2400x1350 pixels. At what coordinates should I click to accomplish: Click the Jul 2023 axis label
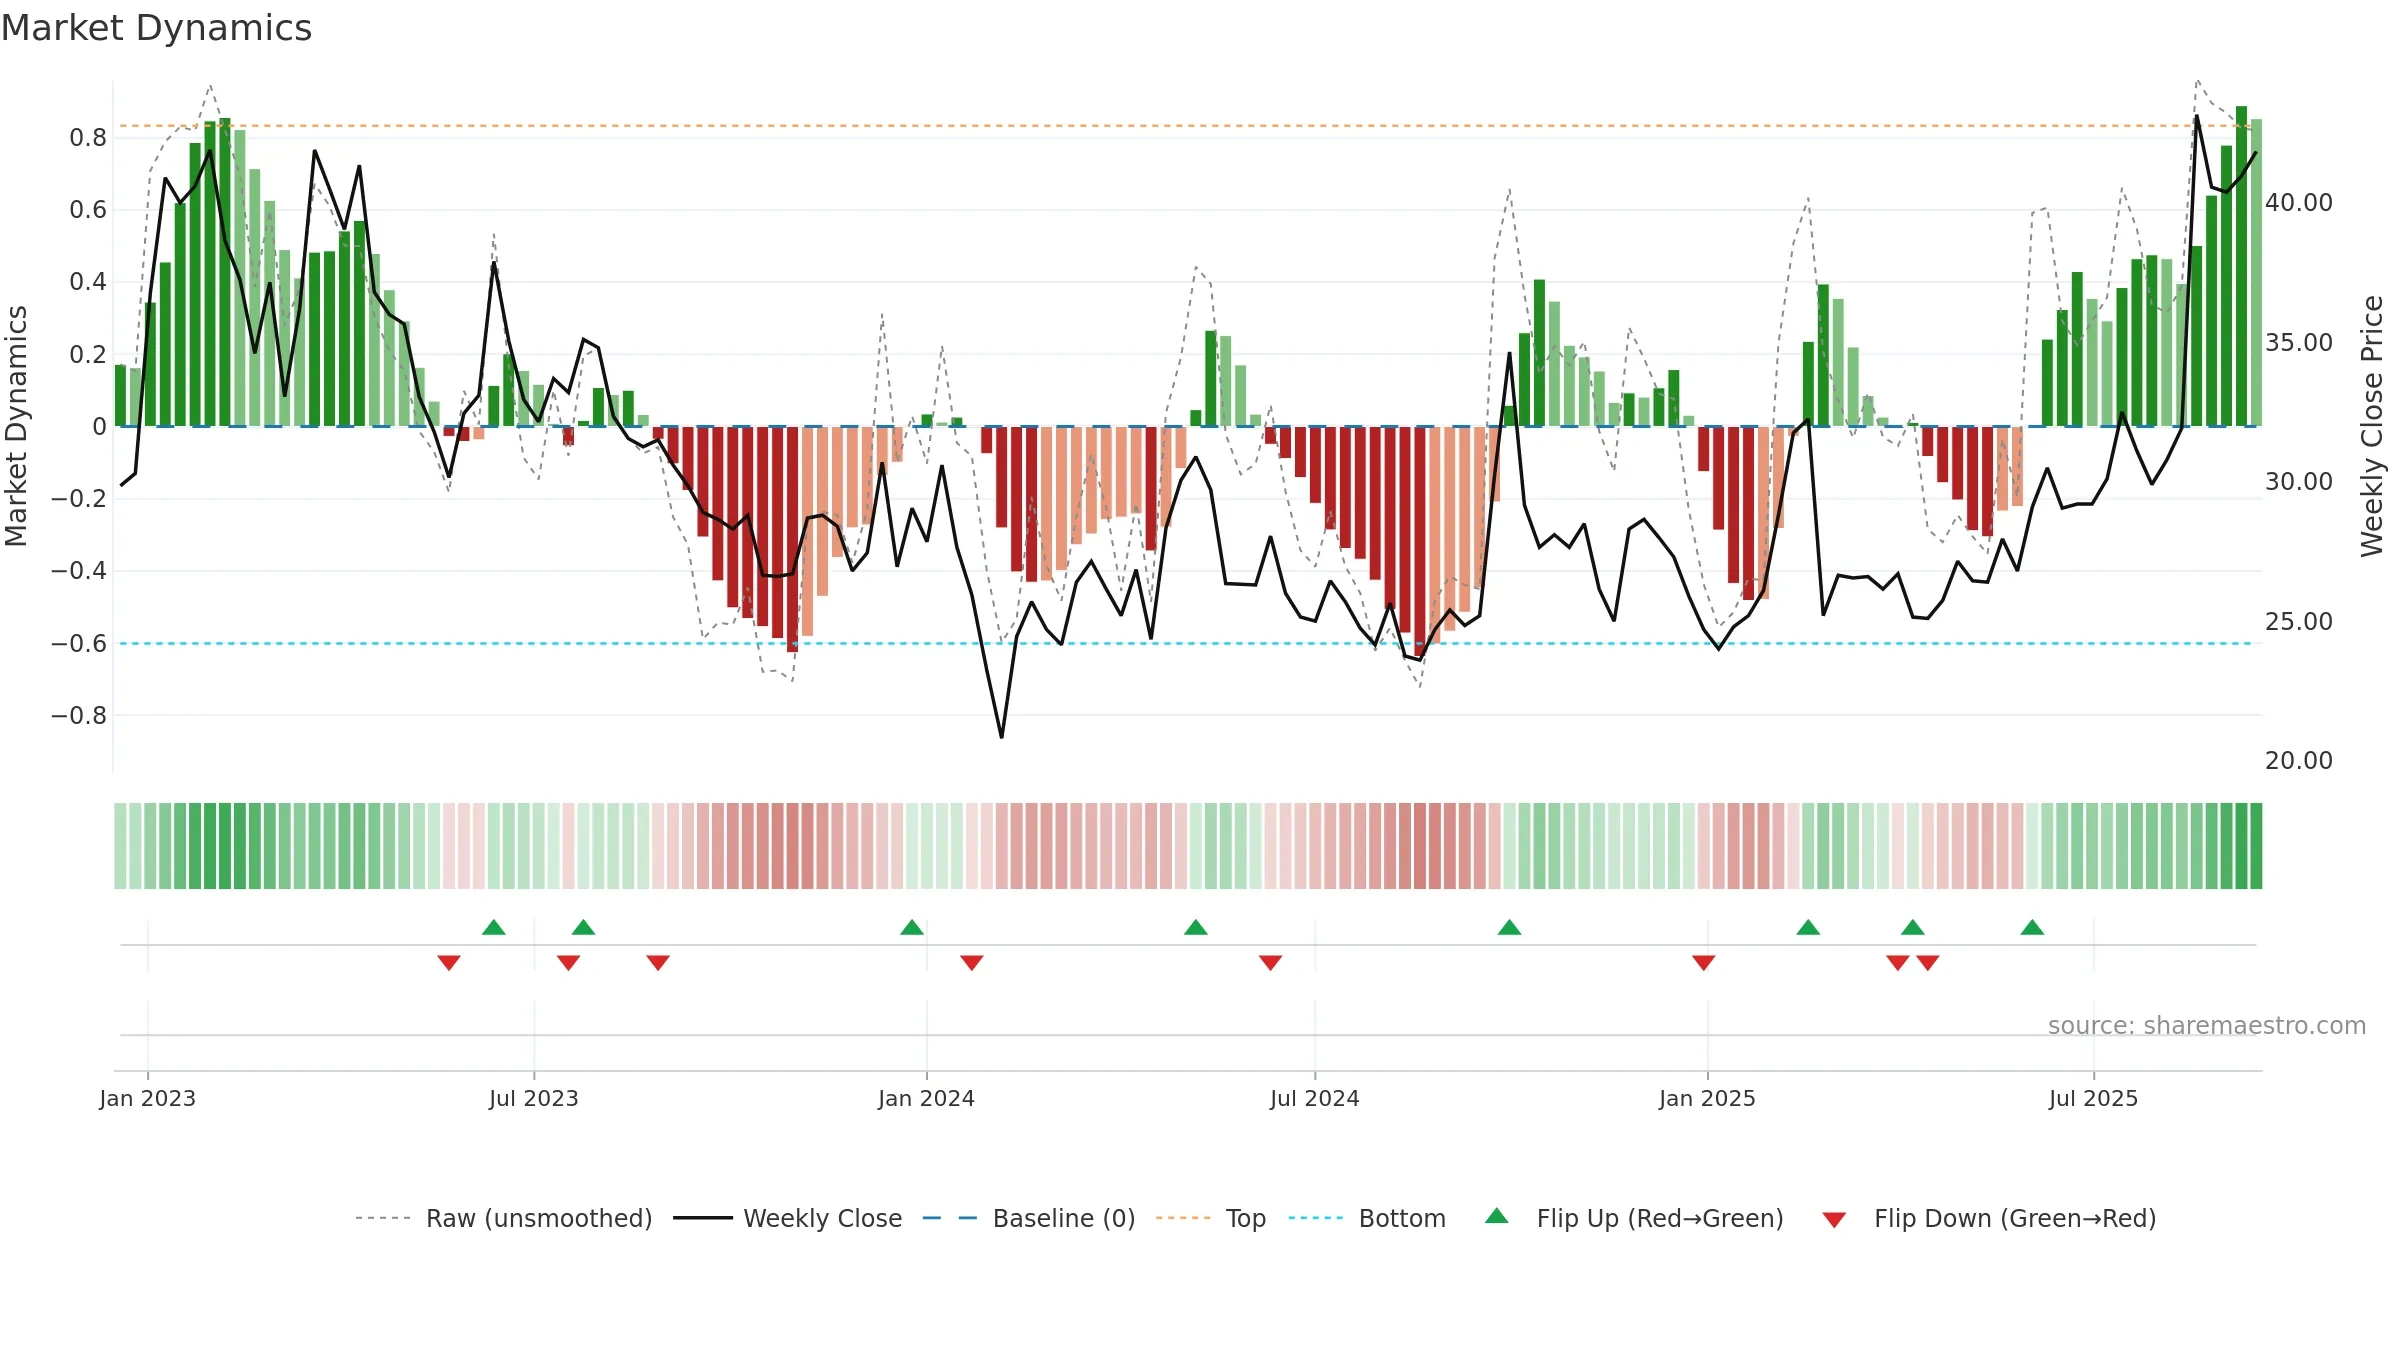(534, 1098)
